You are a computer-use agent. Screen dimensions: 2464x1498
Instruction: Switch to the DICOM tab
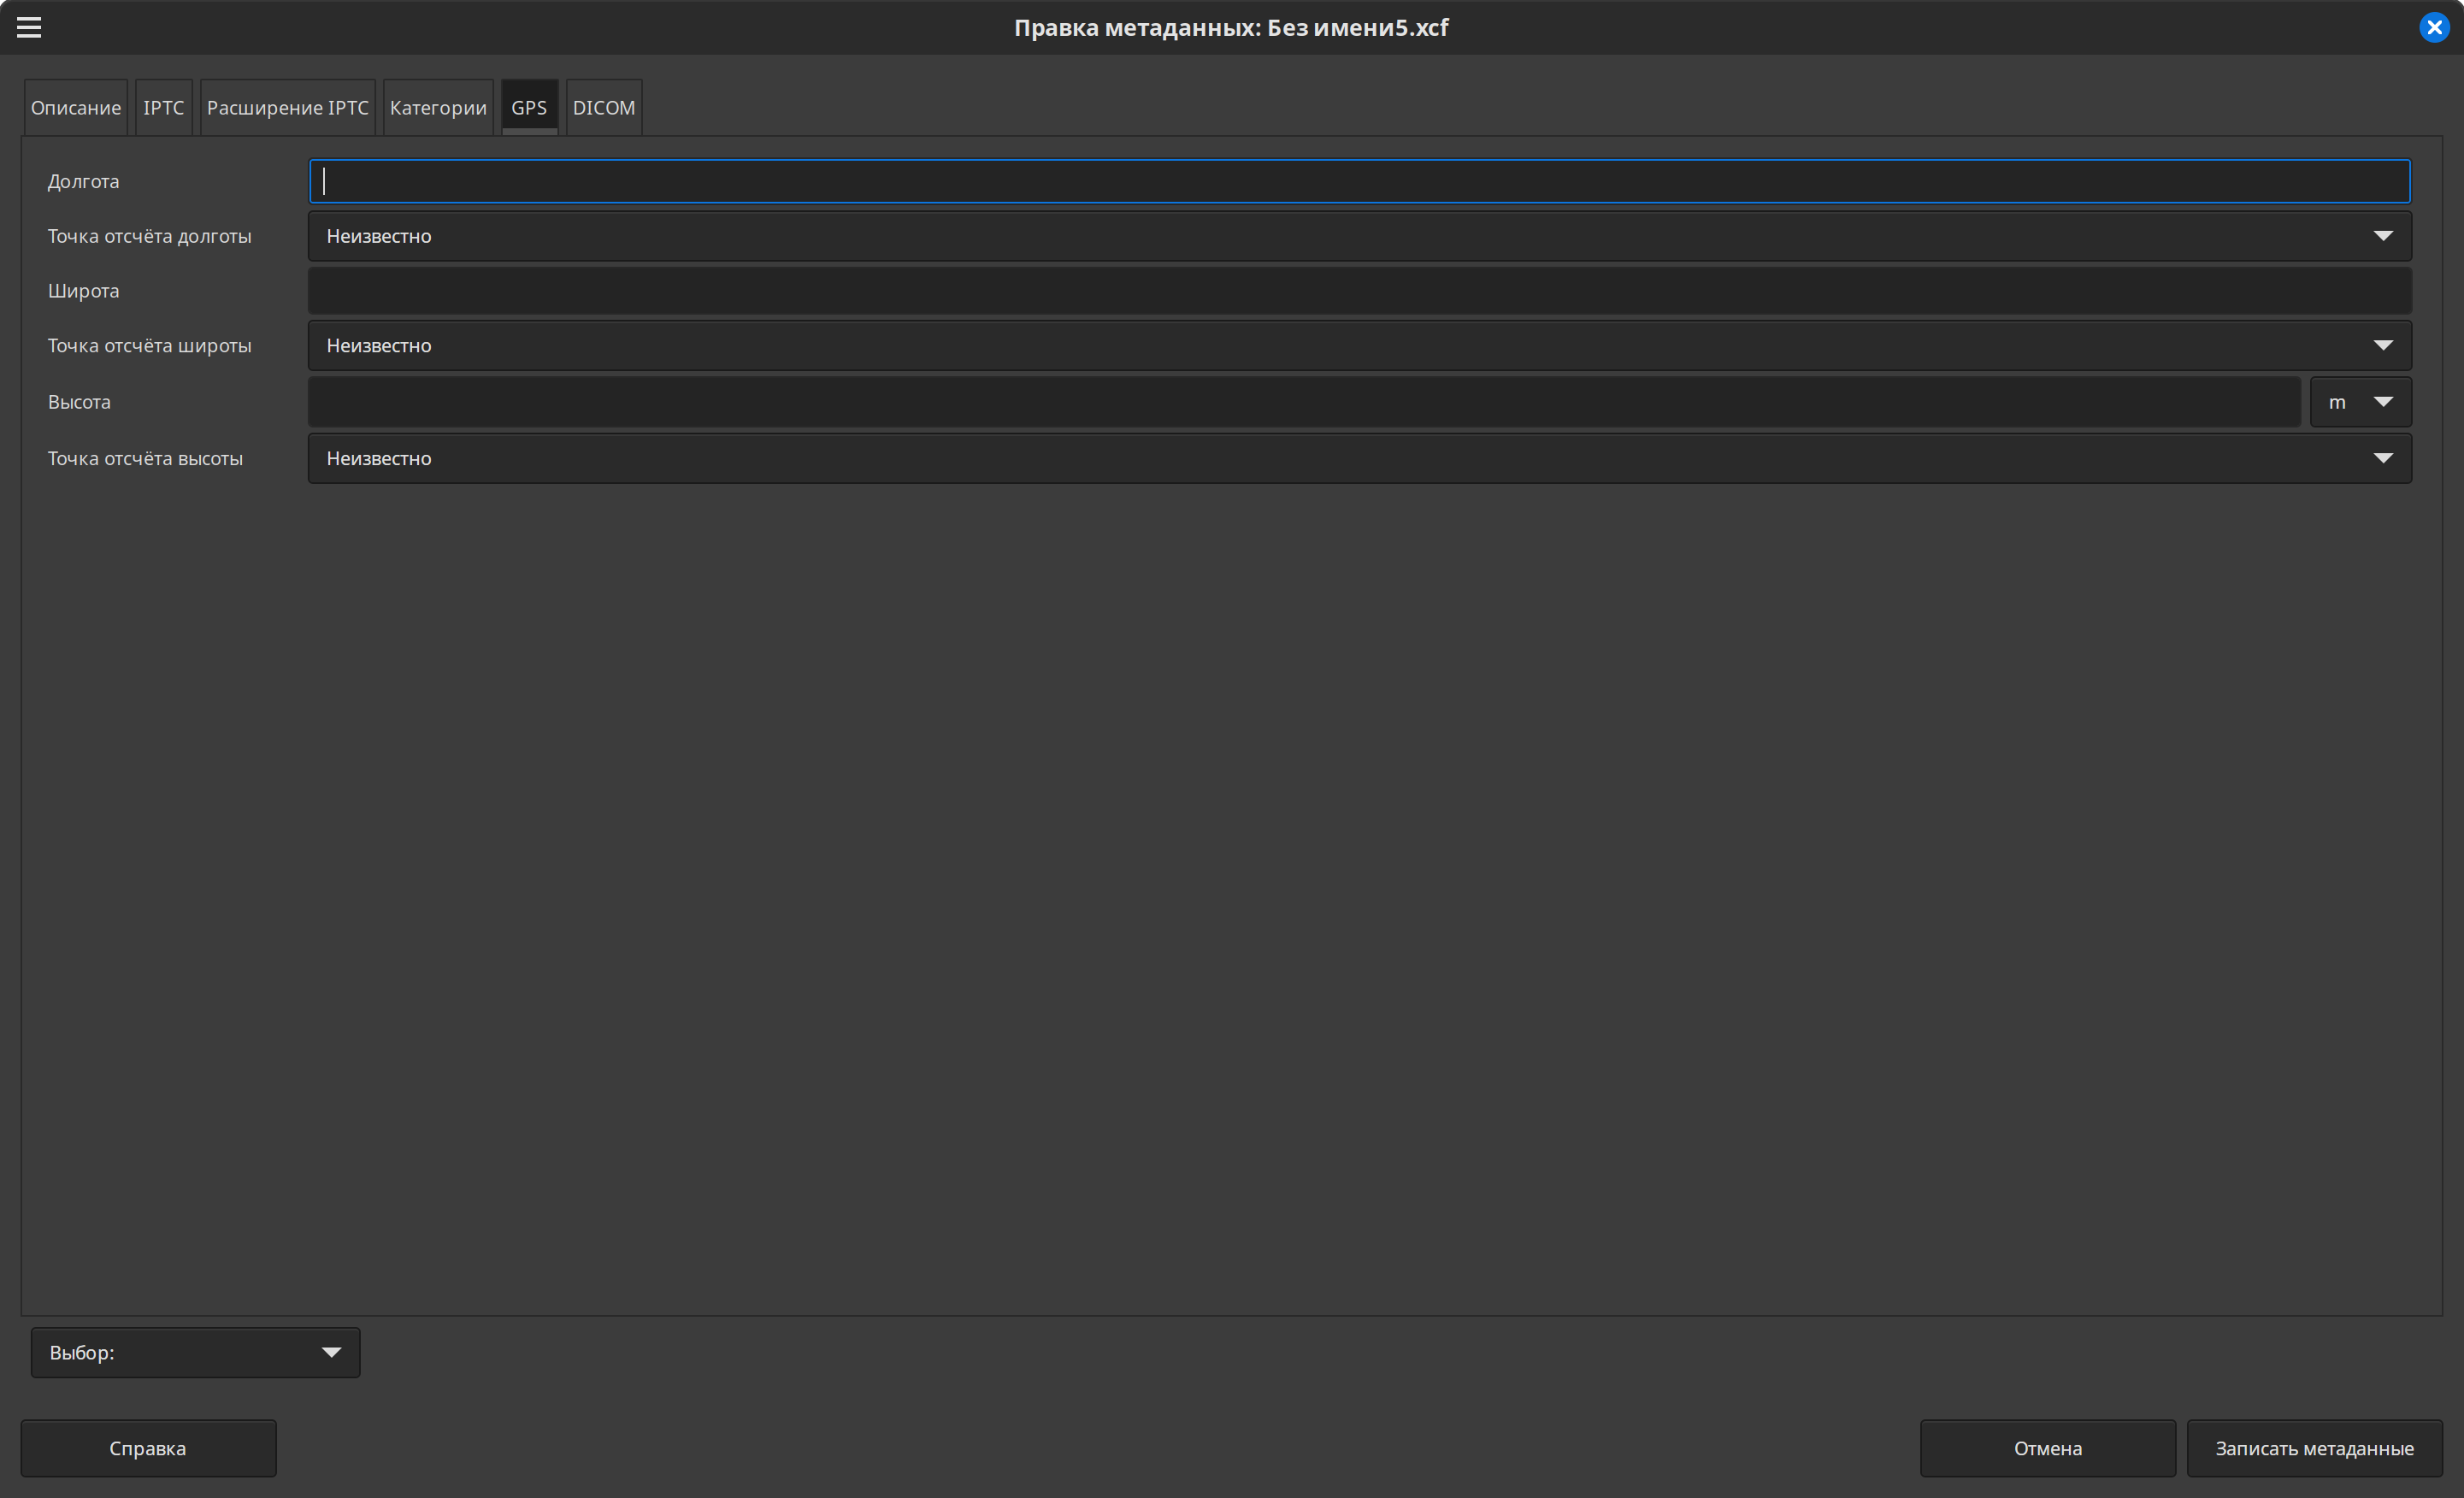tap(603, 108)
